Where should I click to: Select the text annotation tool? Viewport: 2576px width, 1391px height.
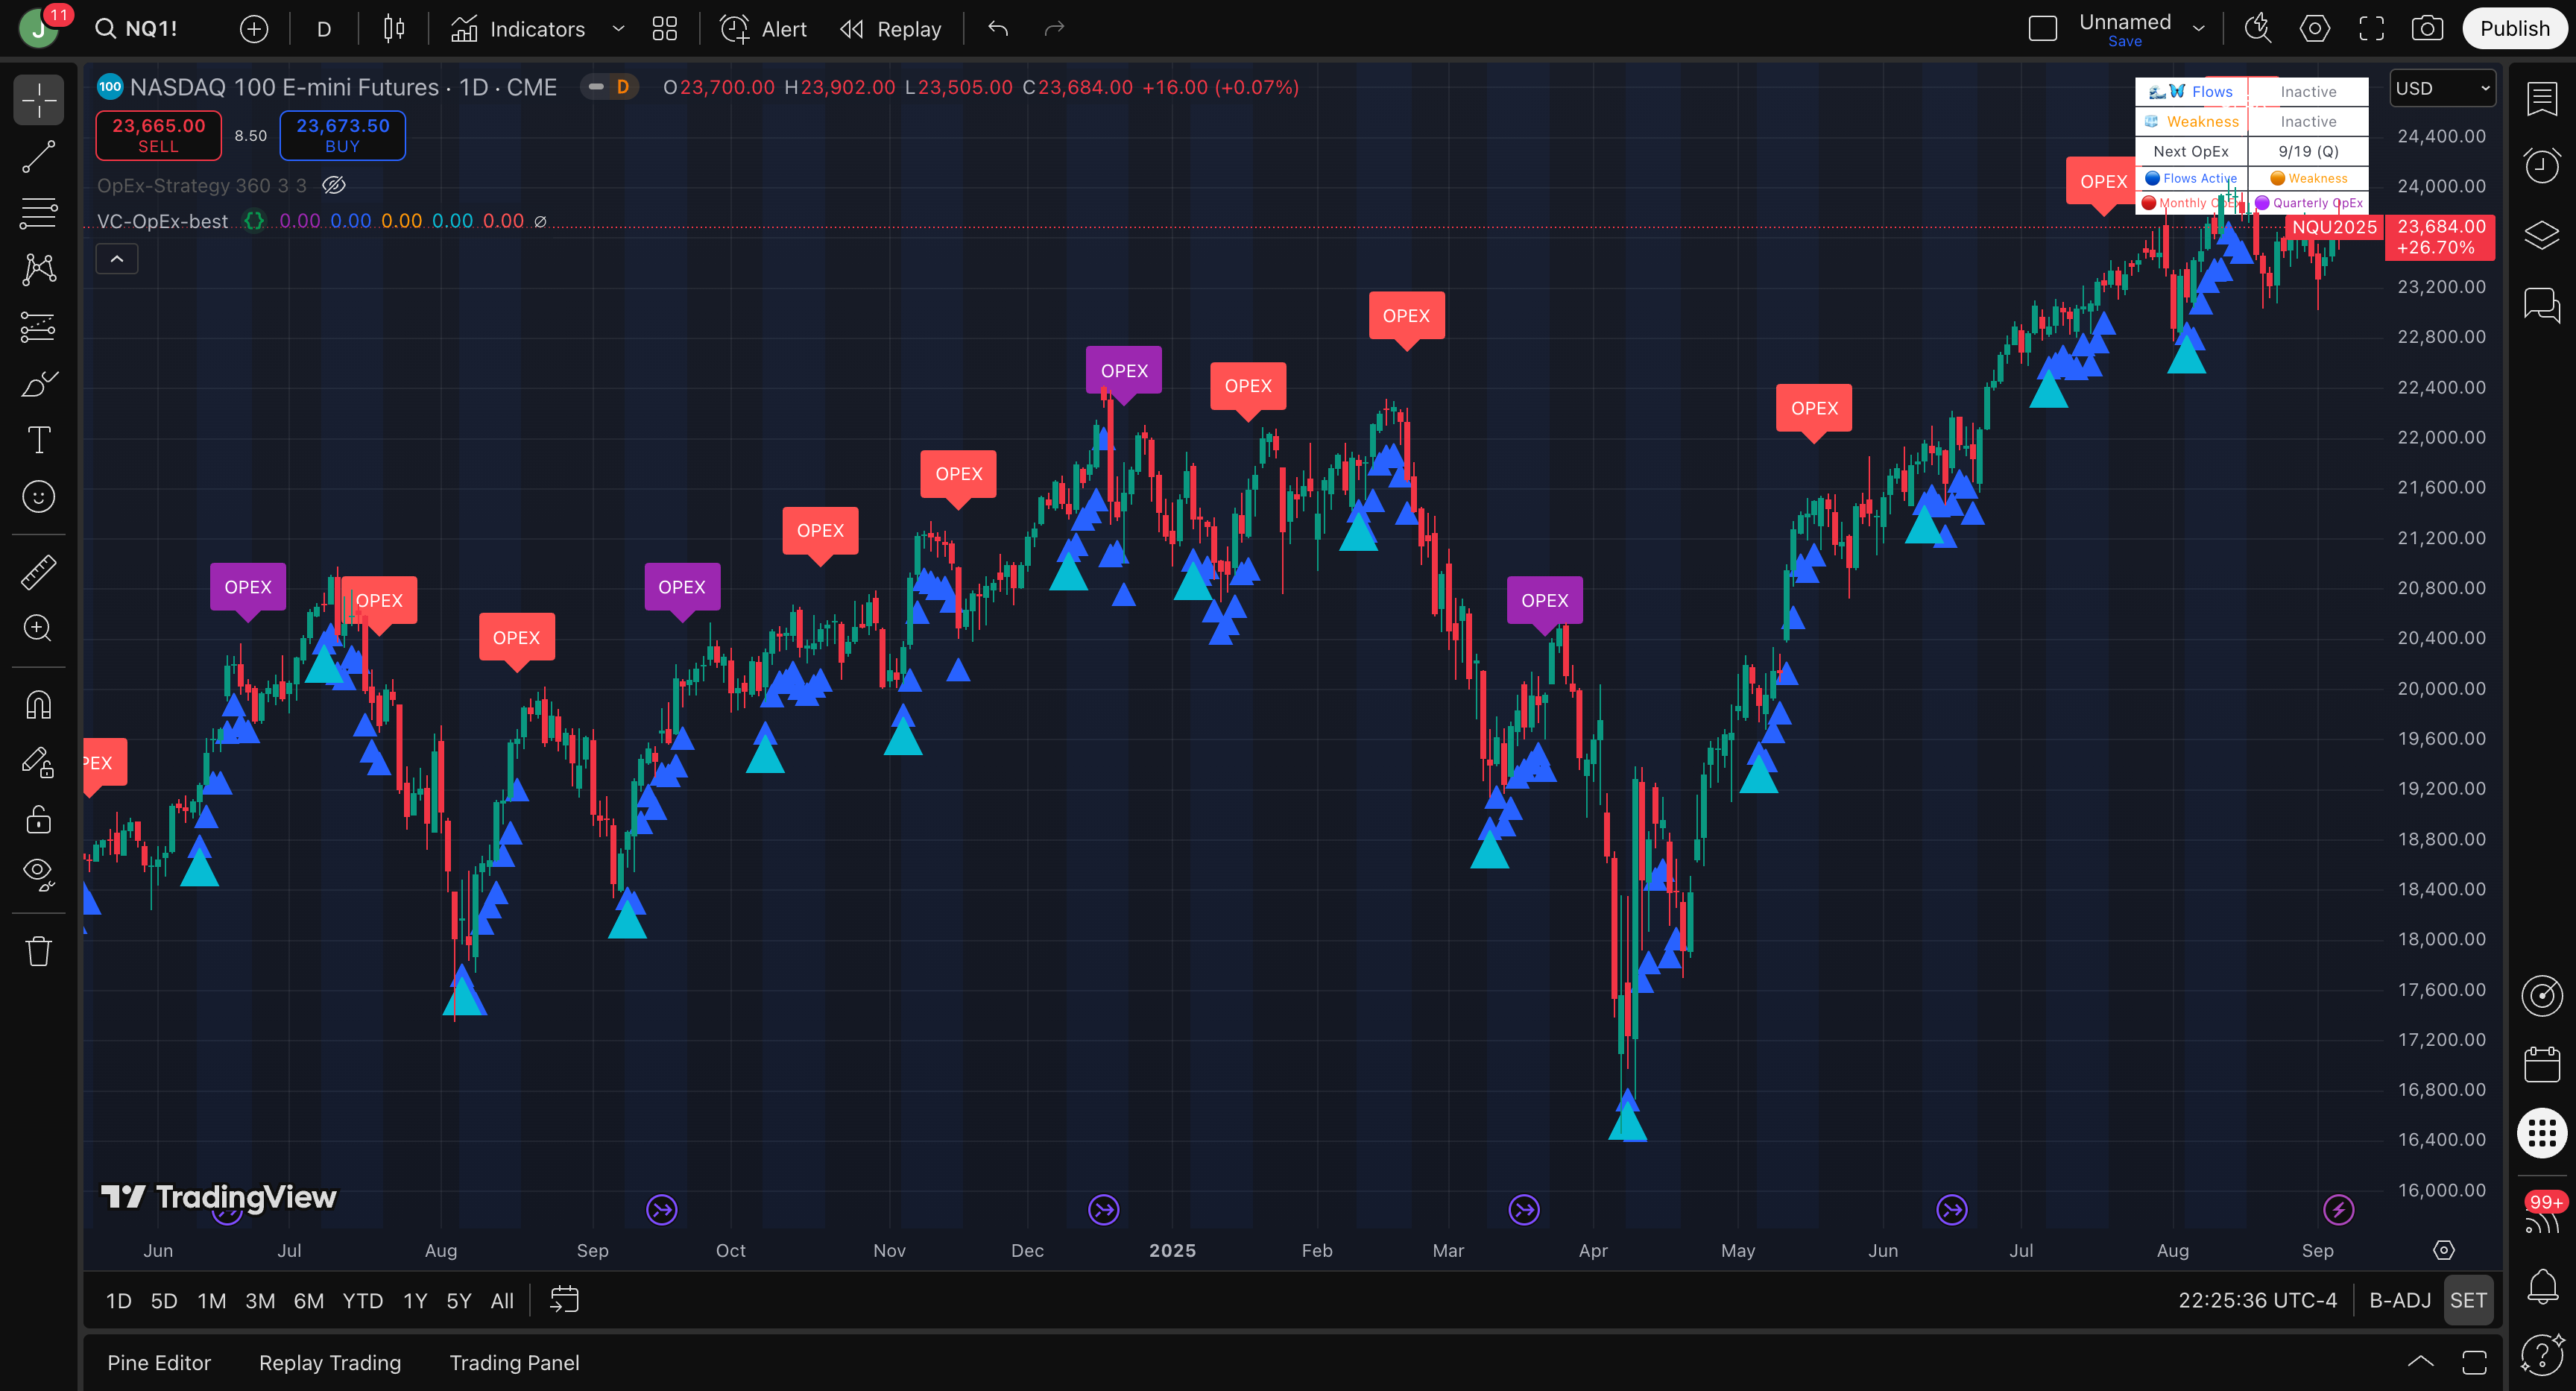(39, 440)
